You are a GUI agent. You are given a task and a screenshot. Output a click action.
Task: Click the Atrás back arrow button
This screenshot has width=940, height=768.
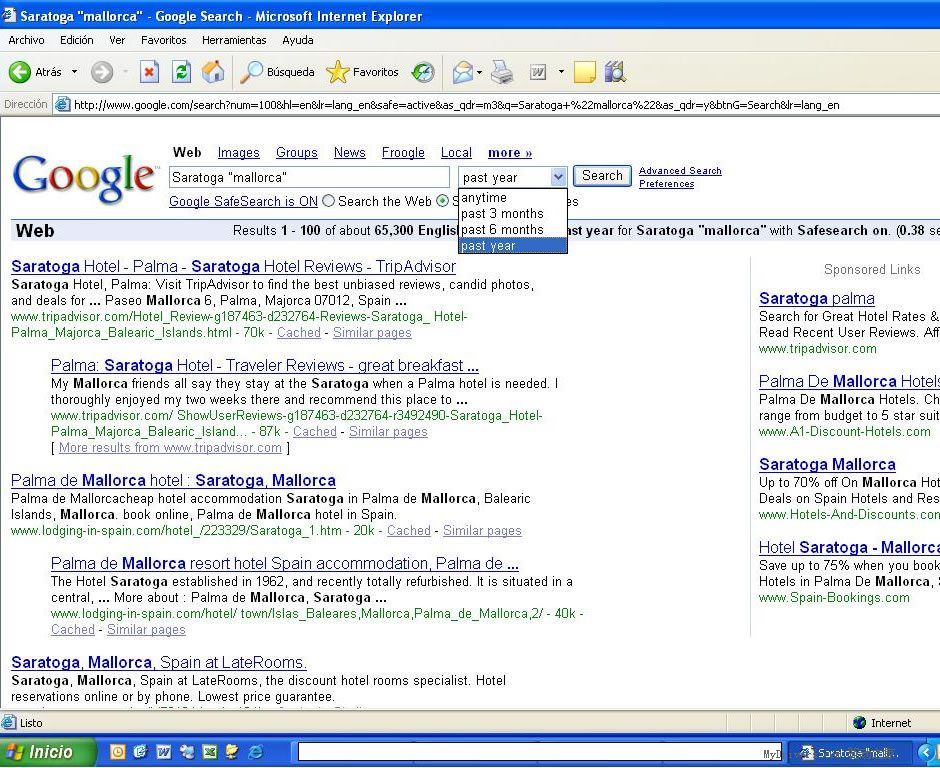[x=35, y=72]
